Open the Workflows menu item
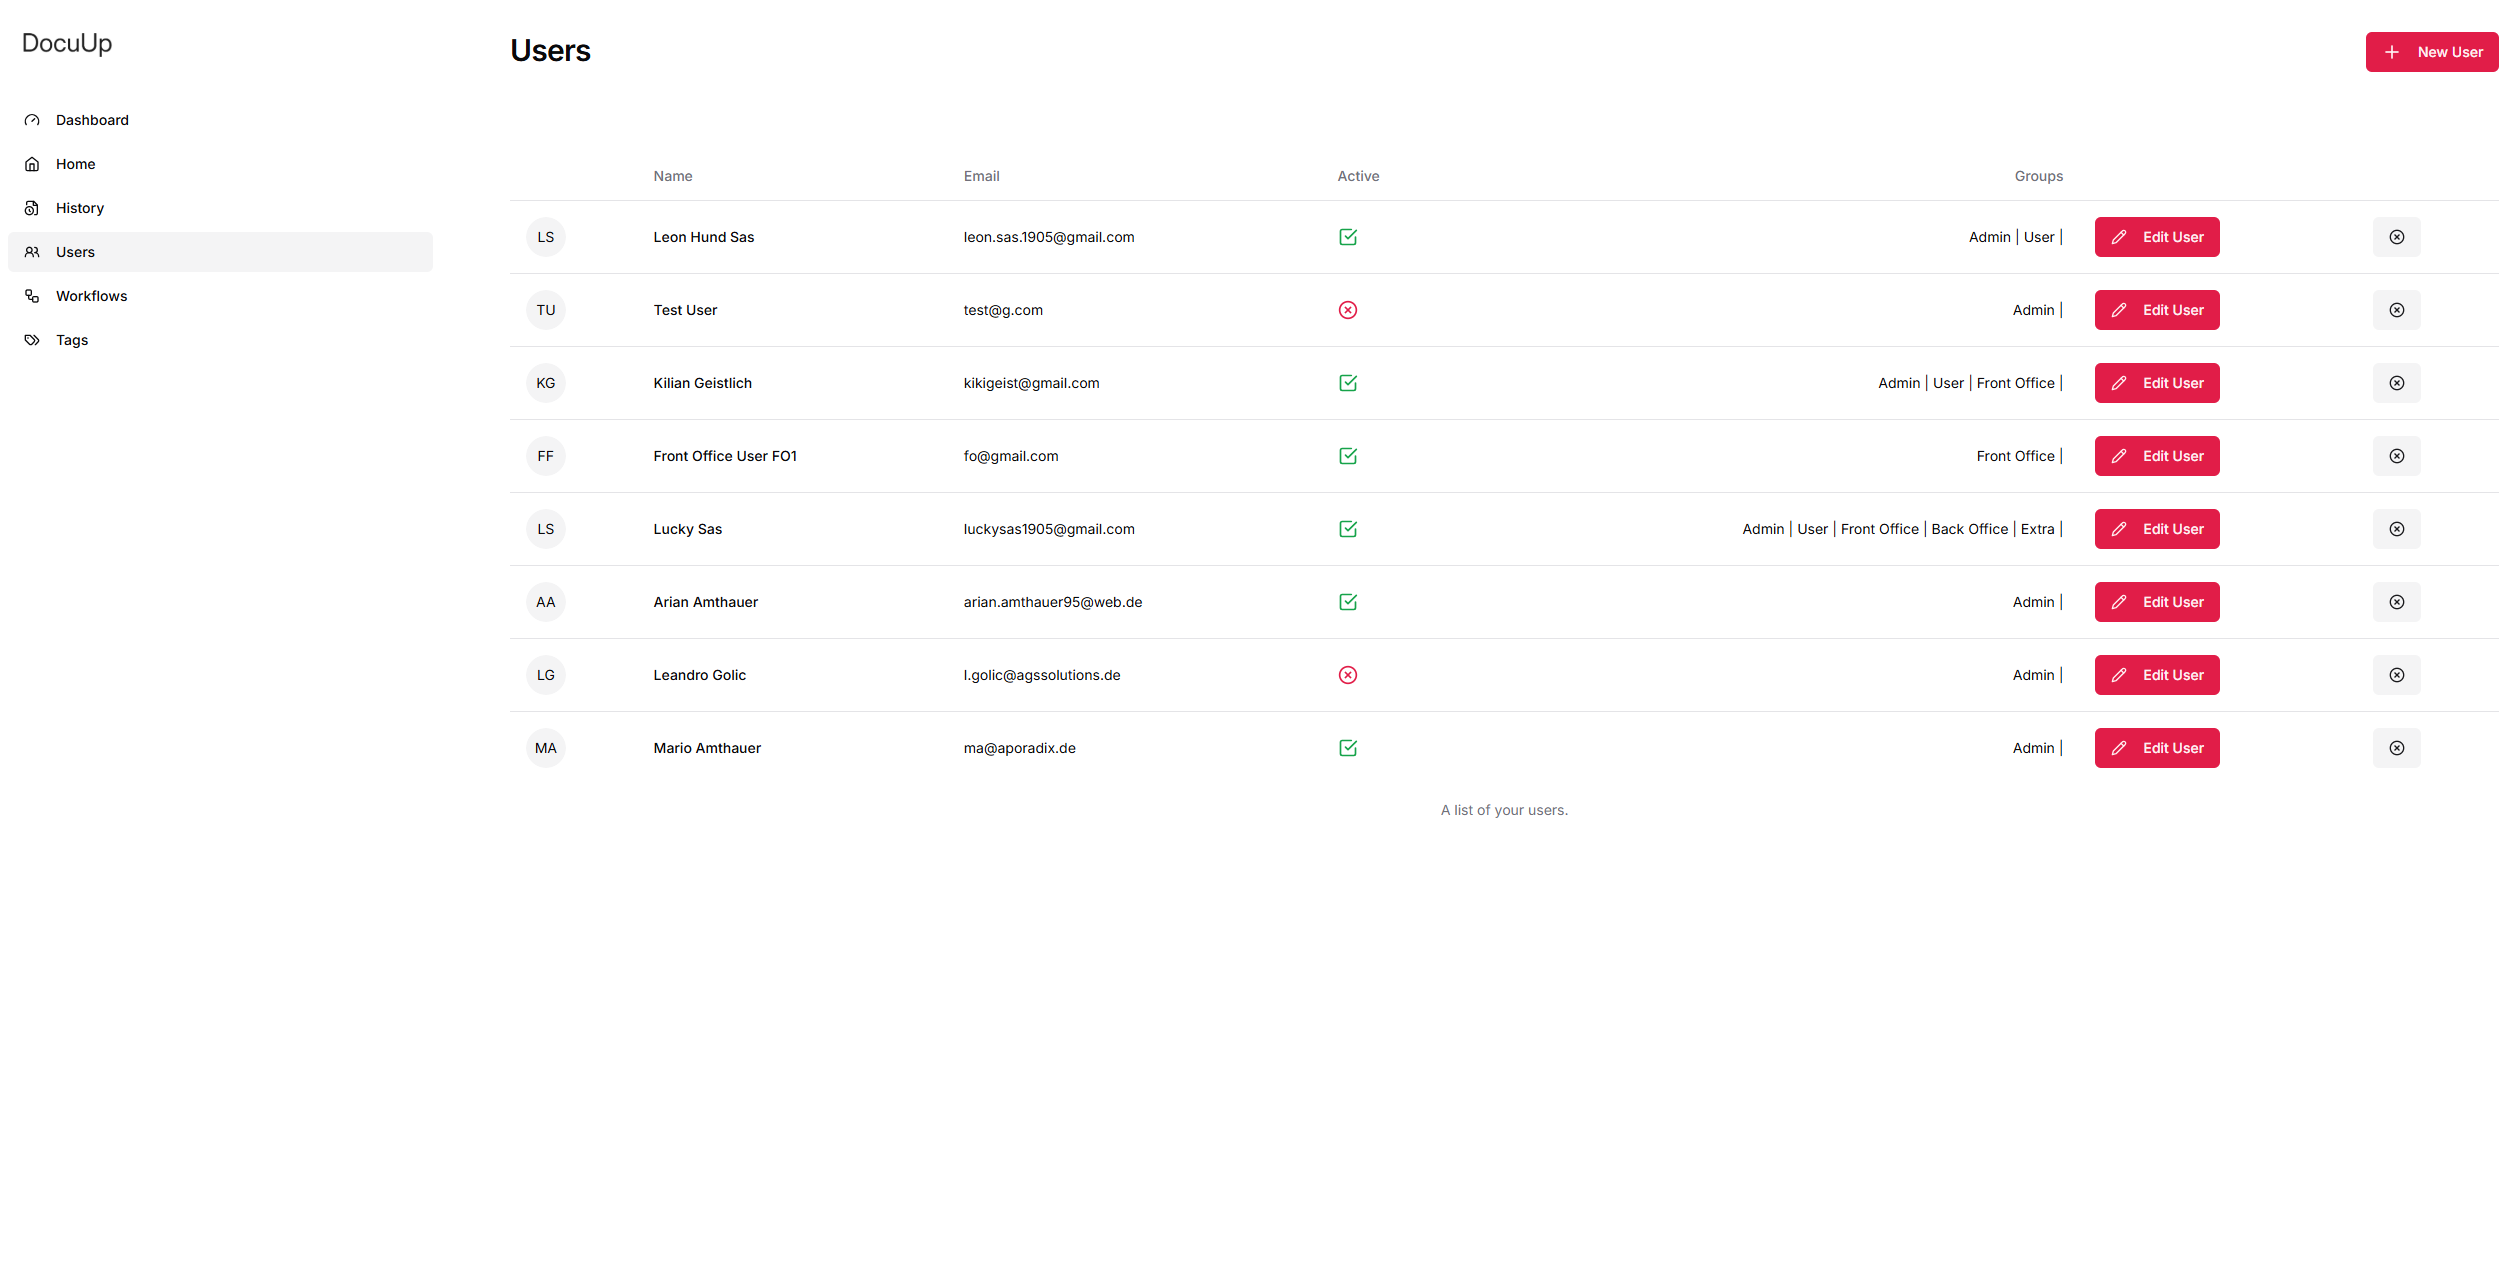The image size is (2516, 1287). point(91,296)
